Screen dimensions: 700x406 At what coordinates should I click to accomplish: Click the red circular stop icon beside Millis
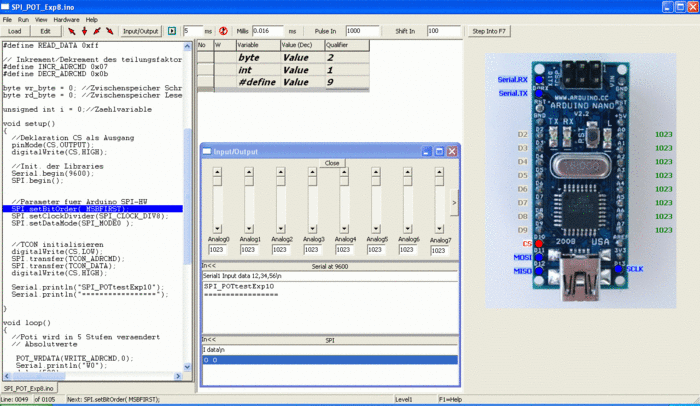pos(223,31)
